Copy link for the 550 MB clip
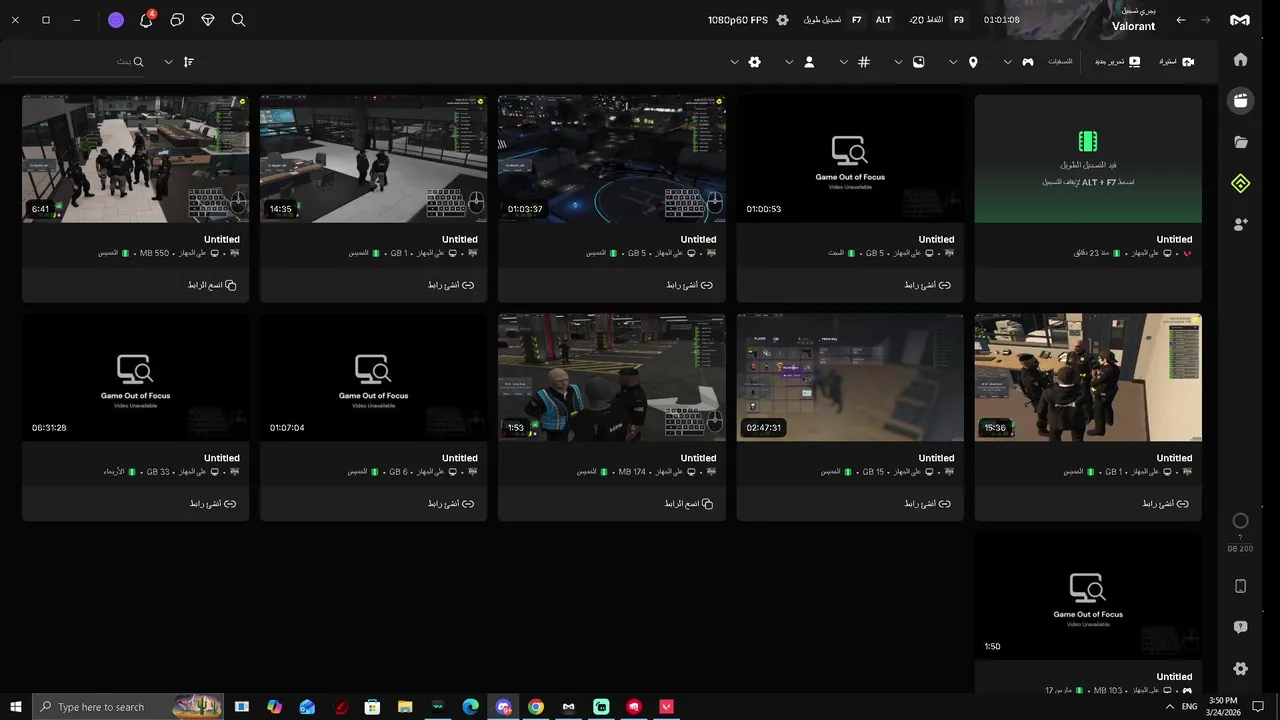The height and width of the screenshot is (720, 1280). pyautogui.click(x=212, y=285)
